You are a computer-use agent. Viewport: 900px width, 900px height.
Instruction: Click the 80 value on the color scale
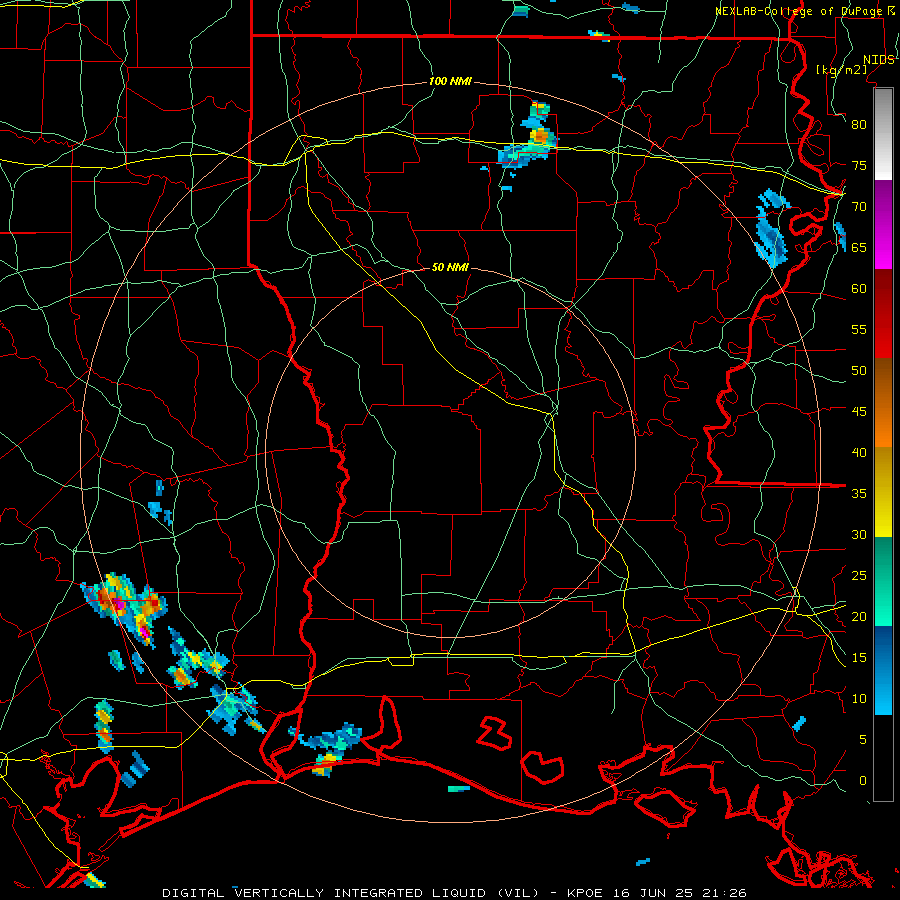click(859, 125)
